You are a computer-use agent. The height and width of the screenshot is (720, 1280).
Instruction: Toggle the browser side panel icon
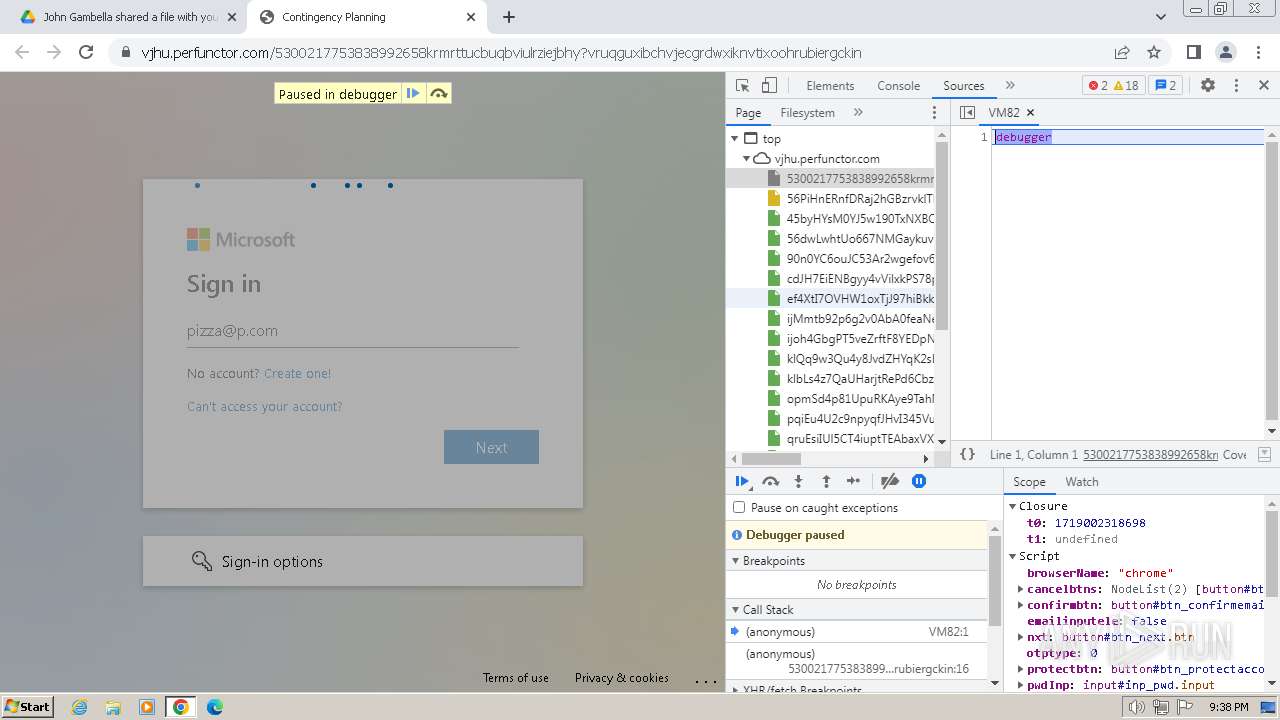tap(1194, 52)
